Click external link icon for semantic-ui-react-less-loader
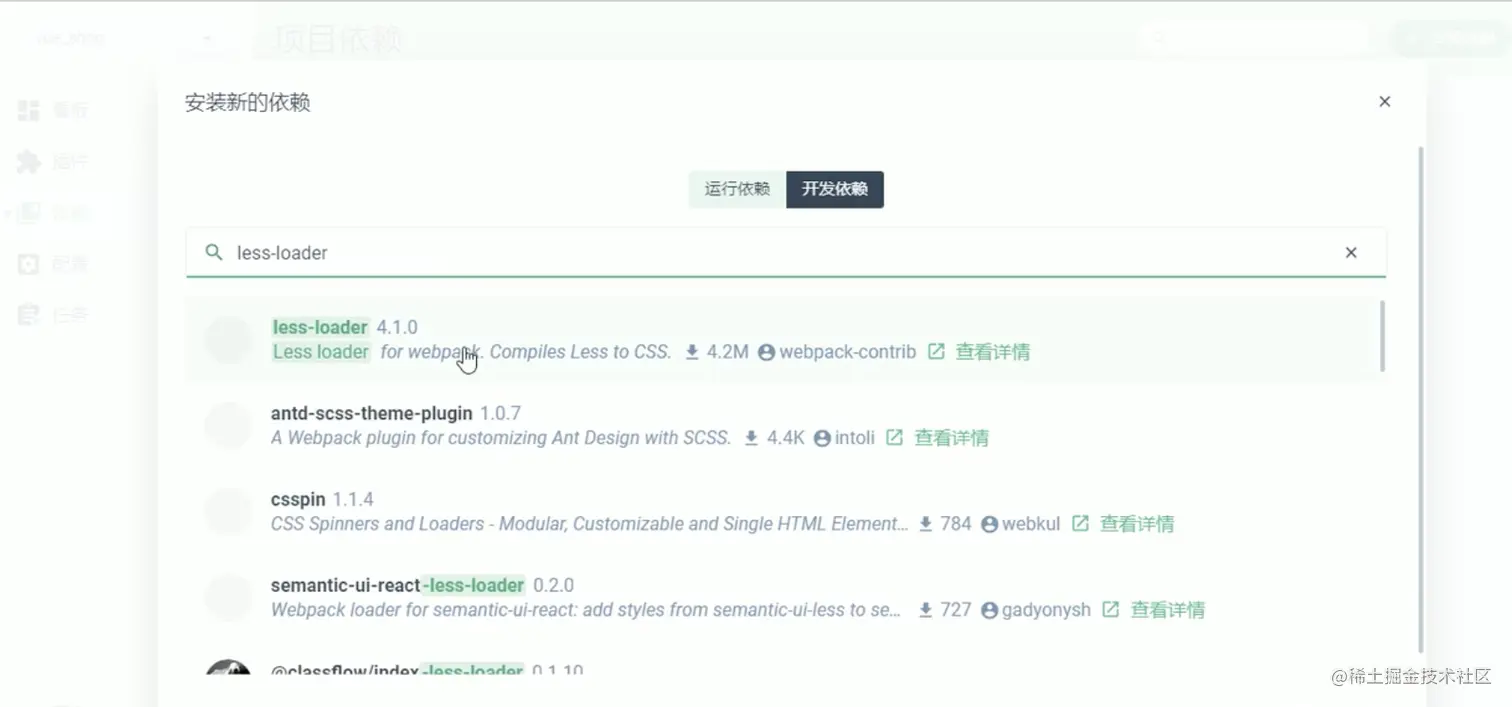 click(x=1110, y=610)
